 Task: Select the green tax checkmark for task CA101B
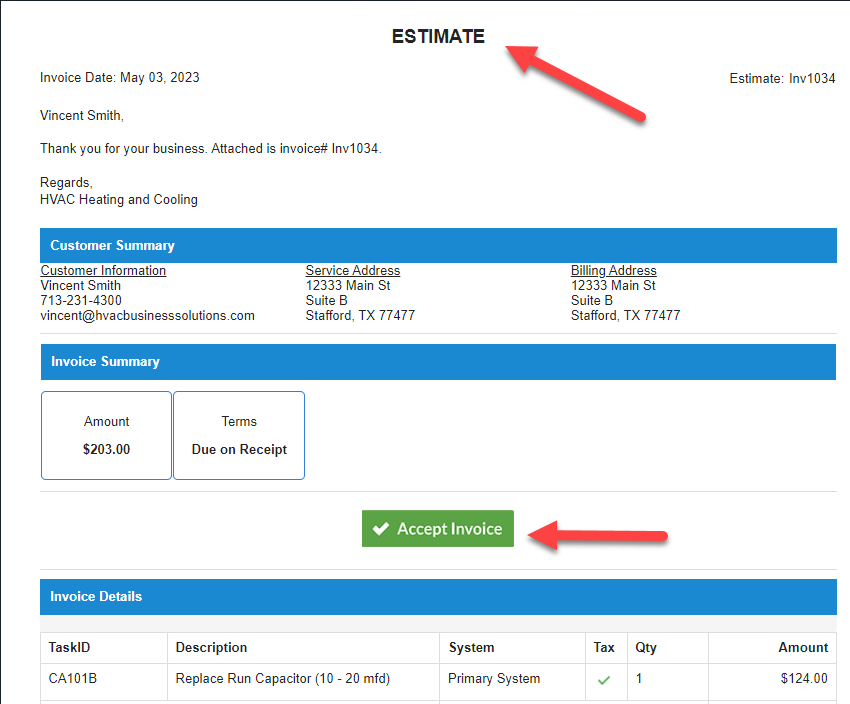pyautogui.click(x=604, y=678)
